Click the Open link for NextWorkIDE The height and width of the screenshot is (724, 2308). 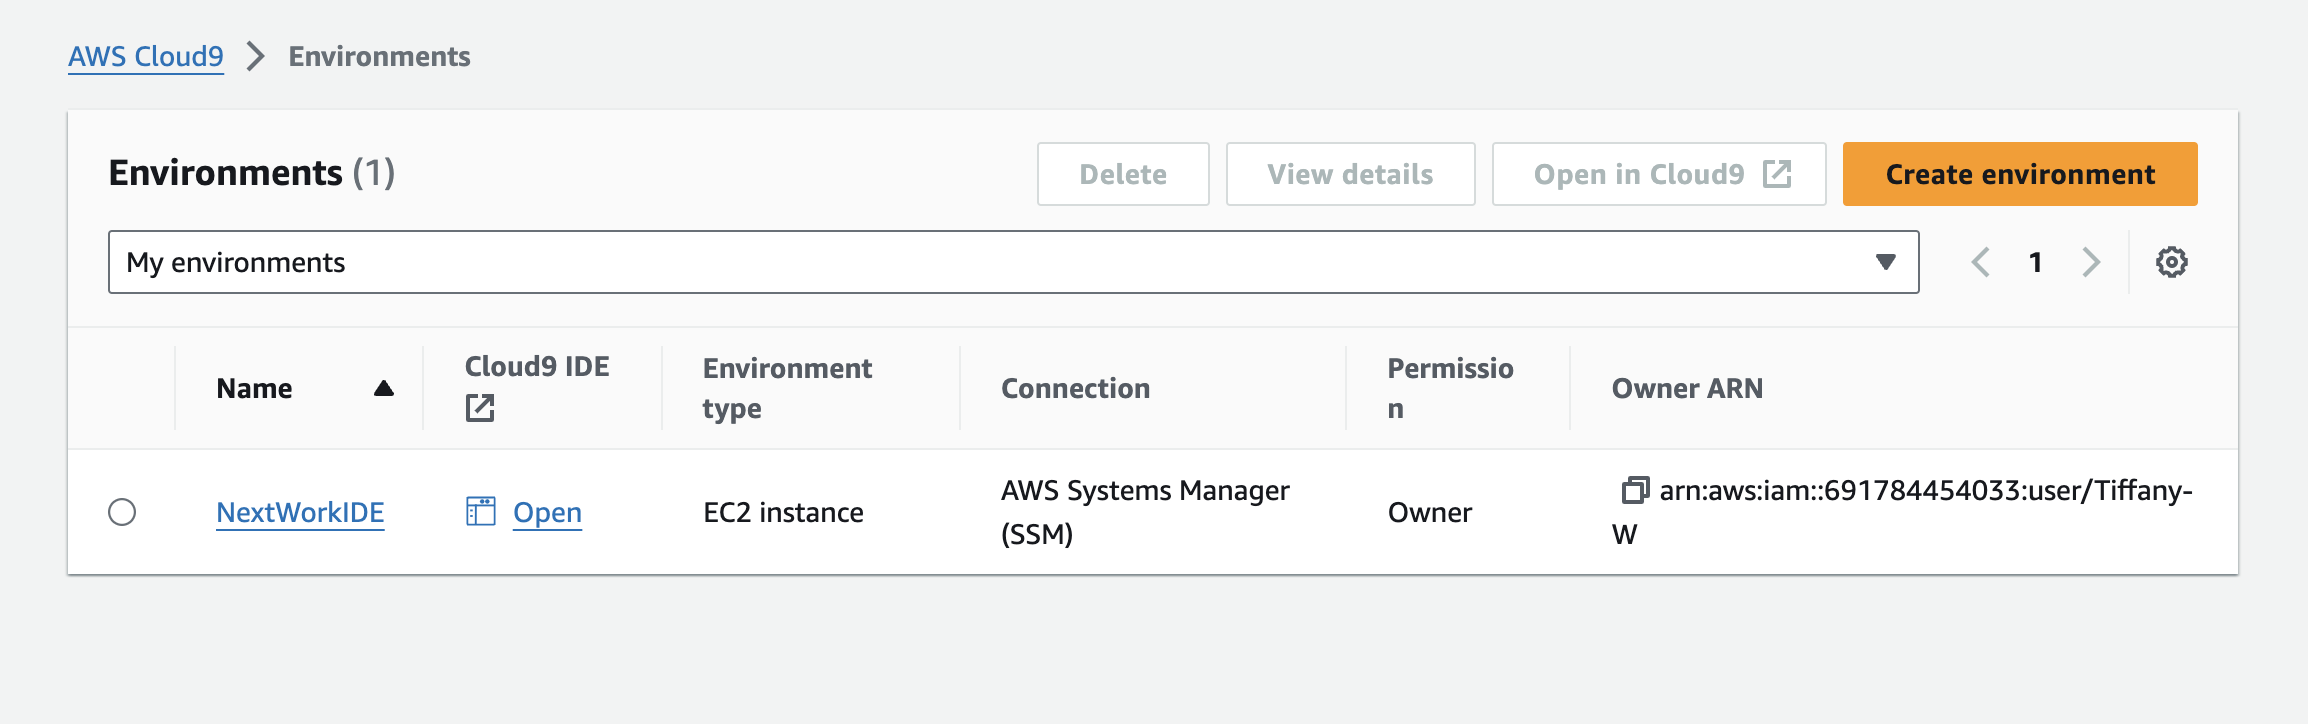(x=547, y=512)
